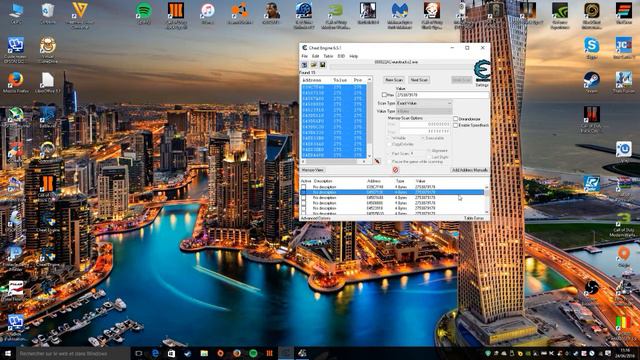640x360 pixels.
Task: Click the Description column header in address table
Action: click(323, 181)
